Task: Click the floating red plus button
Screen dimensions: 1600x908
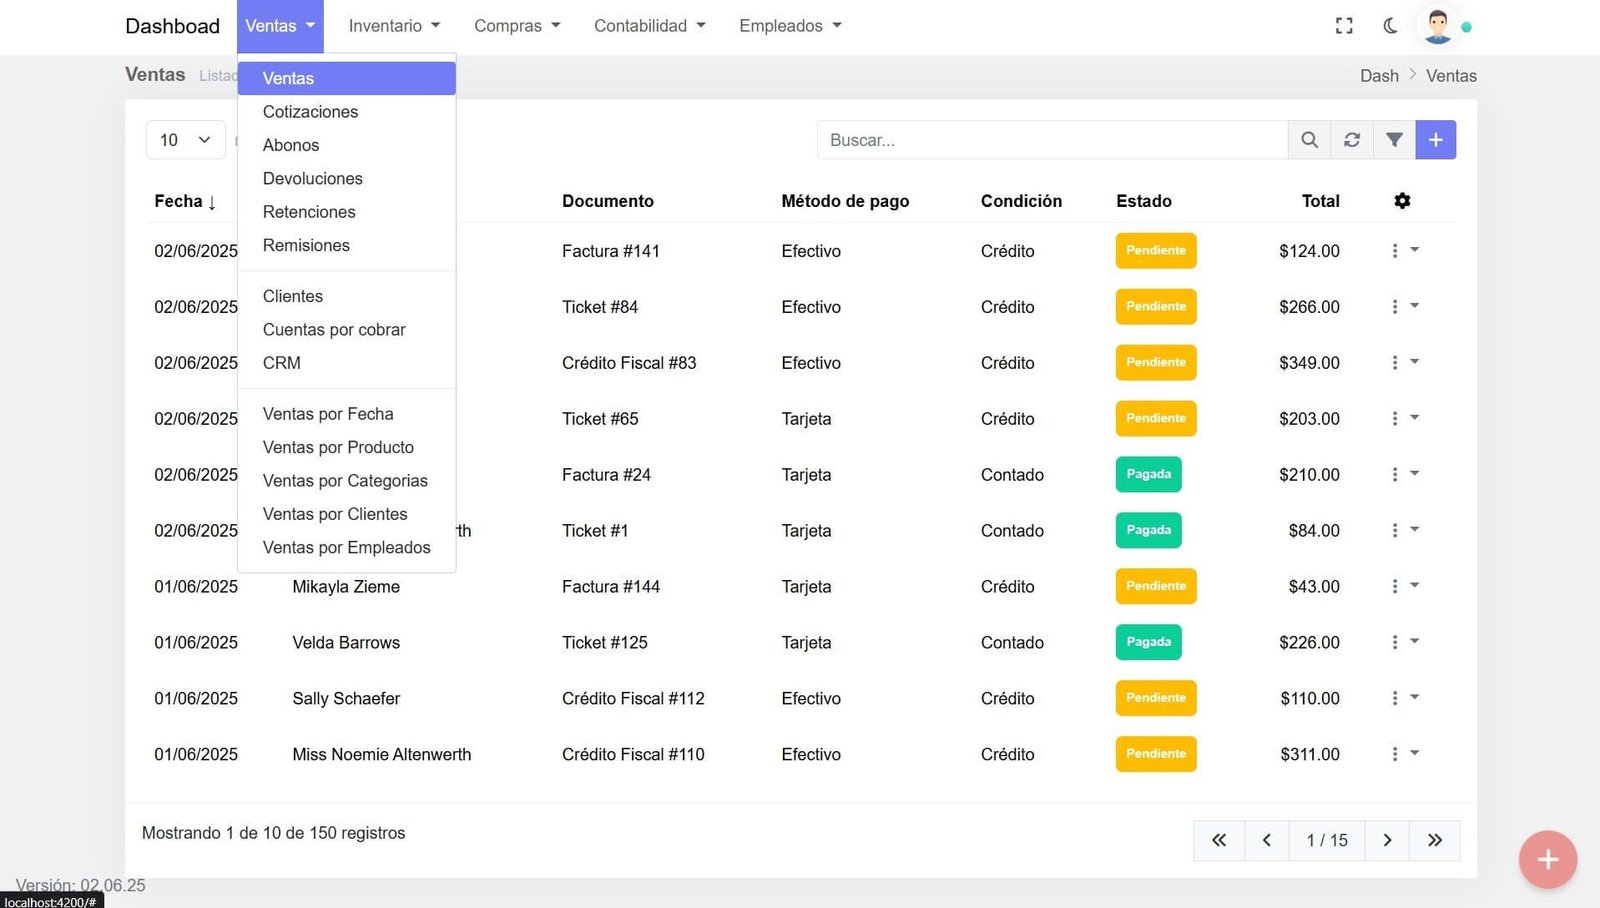Action: [x=1547, y=859]
